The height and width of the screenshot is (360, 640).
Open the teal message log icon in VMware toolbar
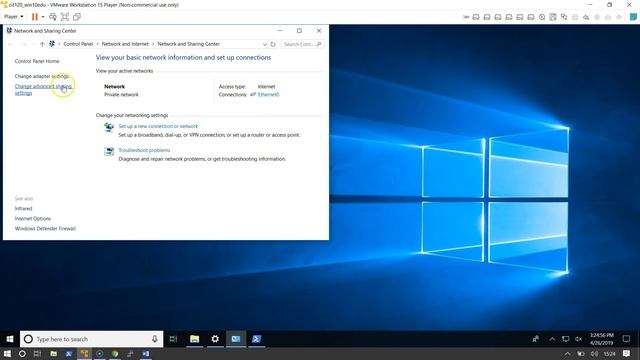[x=633, y=17]
